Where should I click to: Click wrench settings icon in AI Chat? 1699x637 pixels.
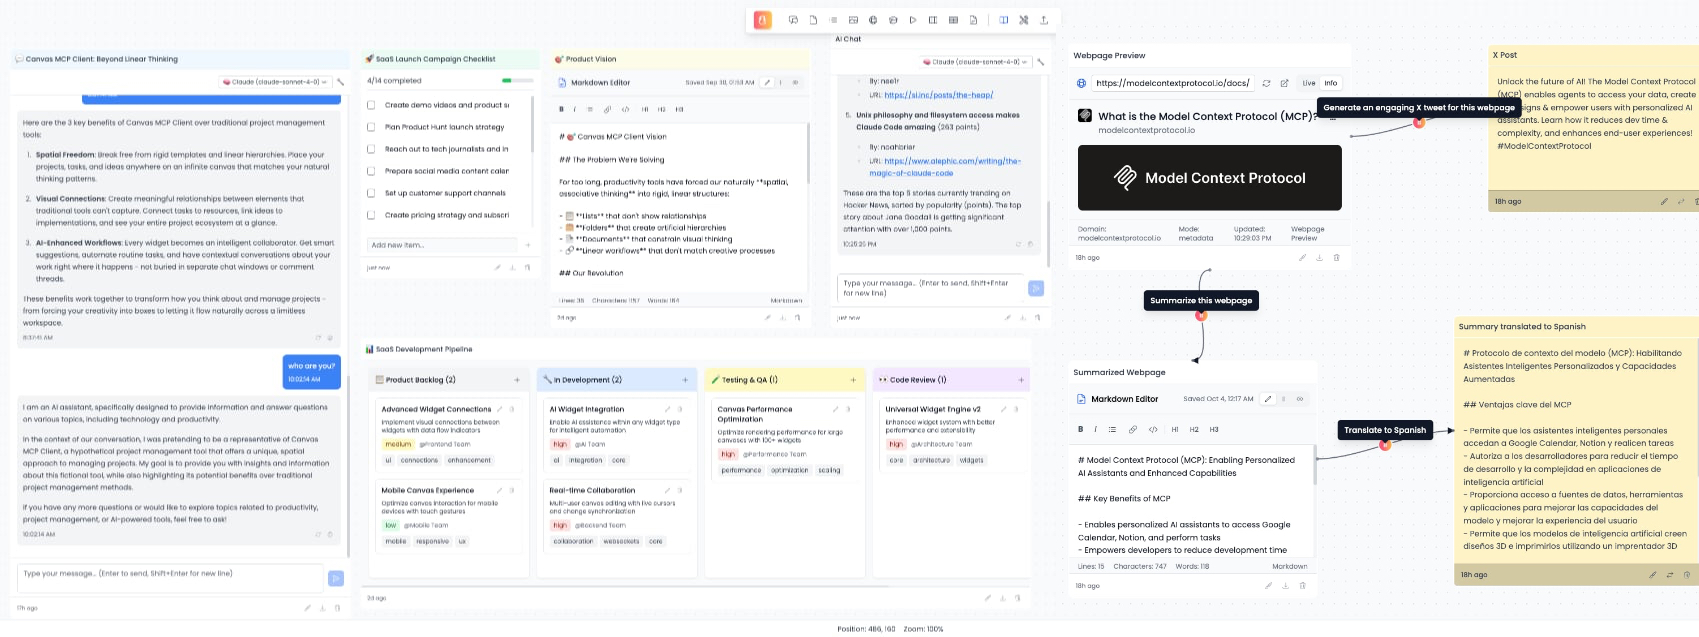[x=1040, y=62]
